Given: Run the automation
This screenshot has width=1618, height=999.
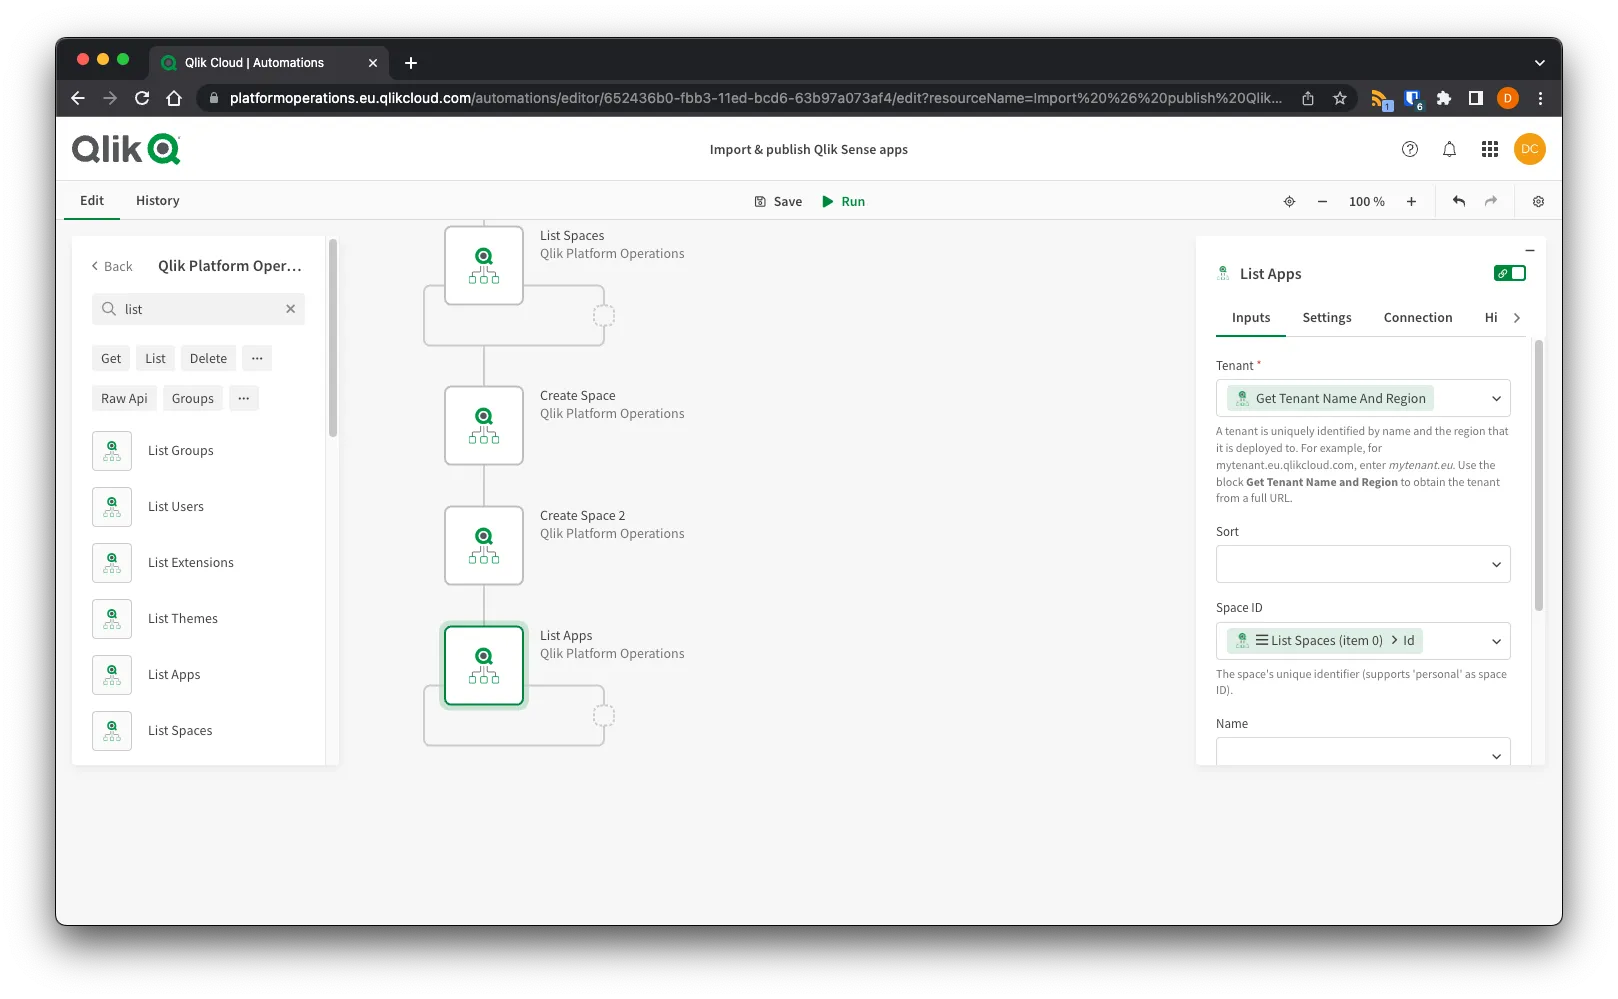Looking at the screenshot, I should click(843, 201).
